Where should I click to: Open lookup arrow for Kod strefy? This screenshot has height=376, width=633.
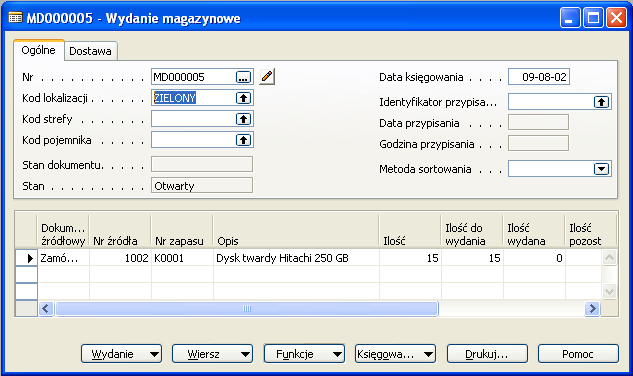coord(243,119)
